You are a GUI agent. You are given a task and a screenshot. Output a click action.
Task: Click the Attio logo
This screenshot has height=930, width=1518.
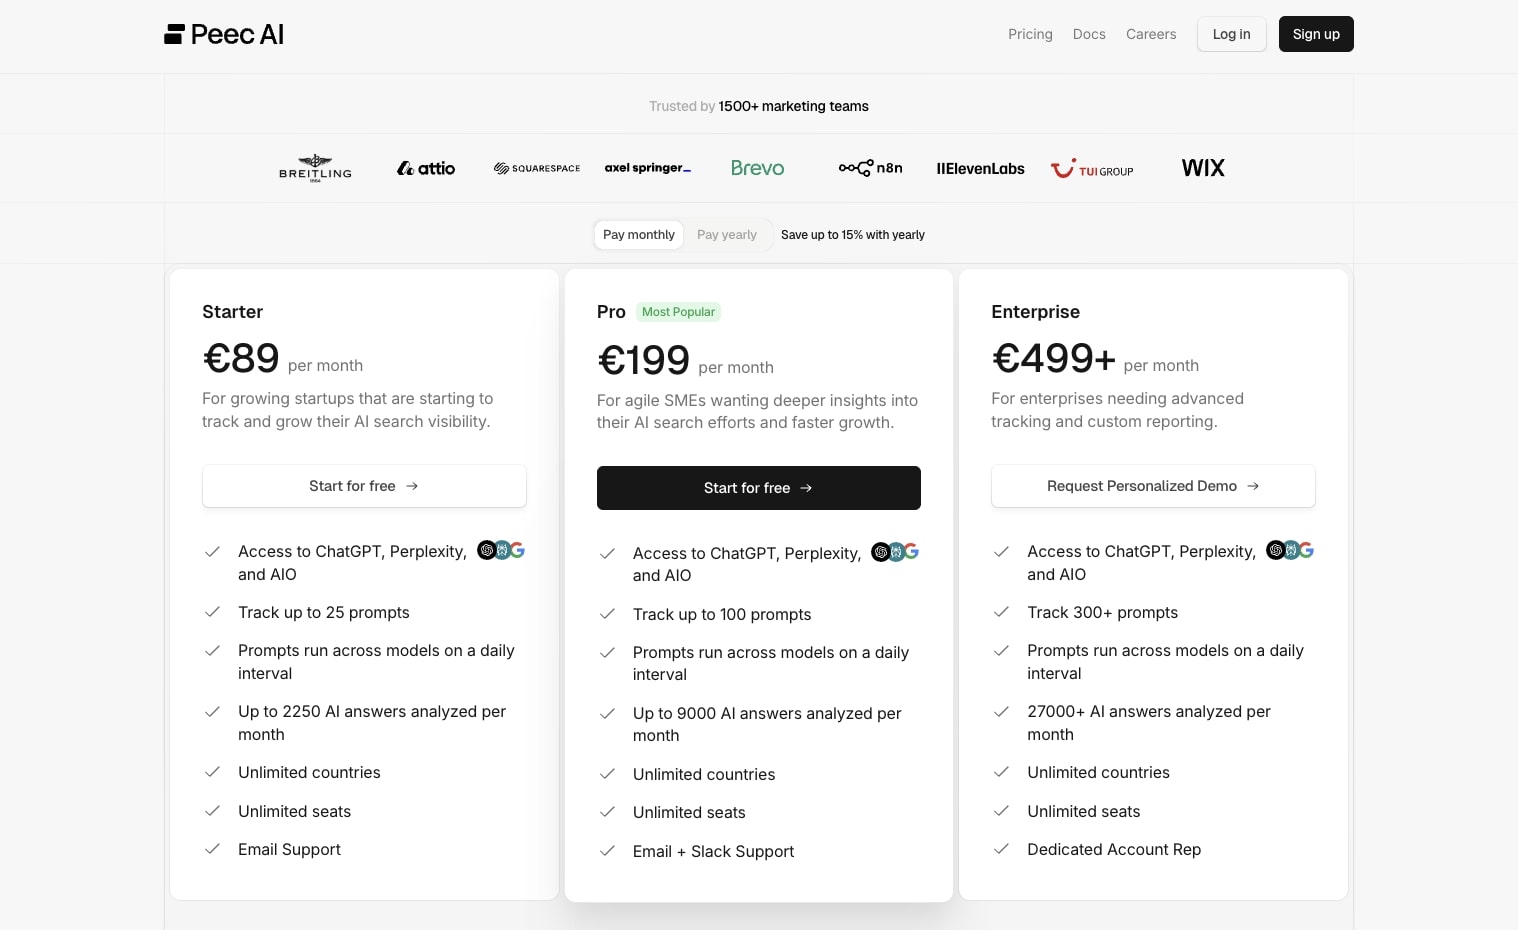click(425, 168)
